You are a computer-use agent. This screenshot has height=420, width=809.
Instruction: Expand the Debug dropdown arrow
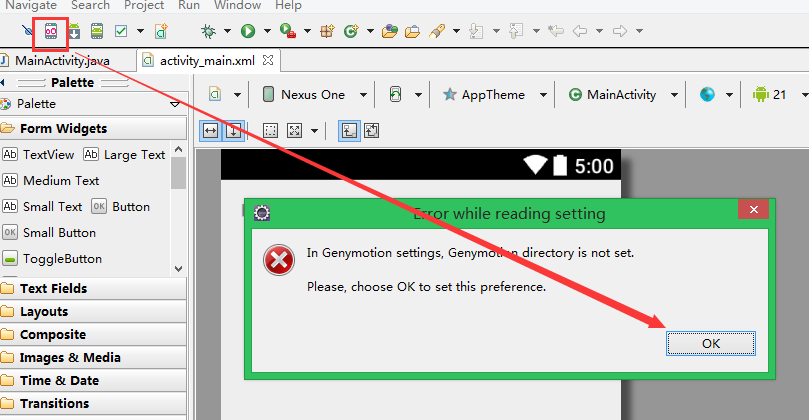227,31
